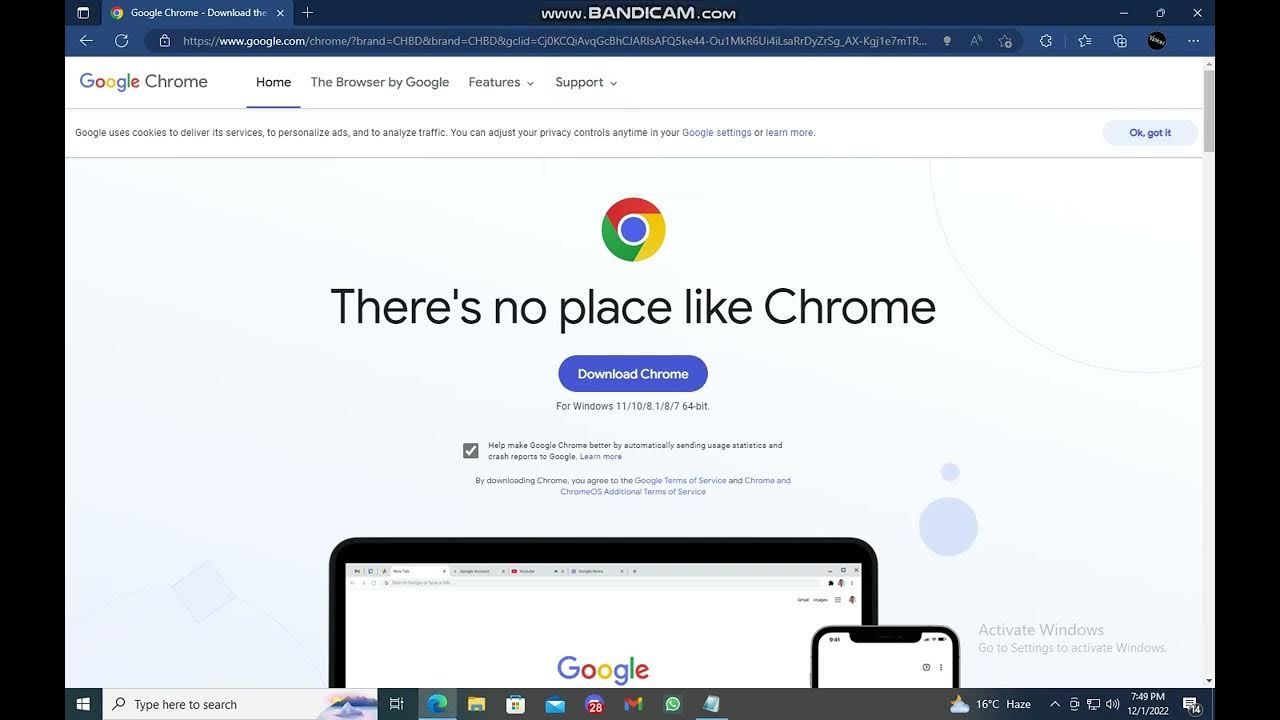Click the network icon in system tray
The image size is (1280, 720).
tap(1093, 704)
